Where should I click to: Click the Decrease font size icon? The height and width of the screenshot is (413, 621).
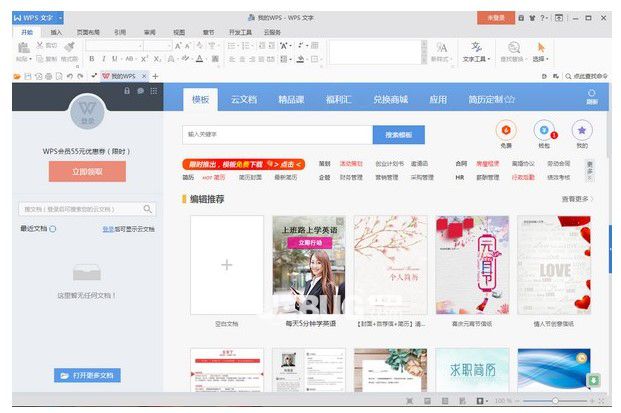pyautogui.click(x=188, y=46)
